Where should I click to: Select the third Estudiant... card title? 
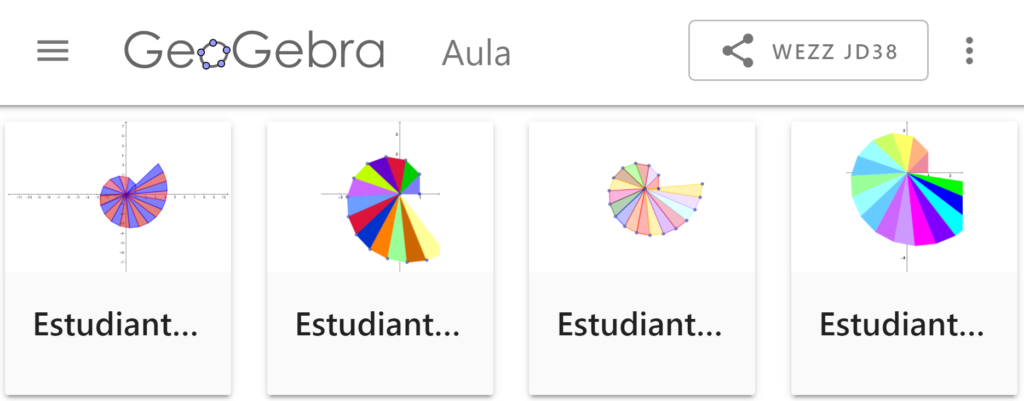(640, 324)
